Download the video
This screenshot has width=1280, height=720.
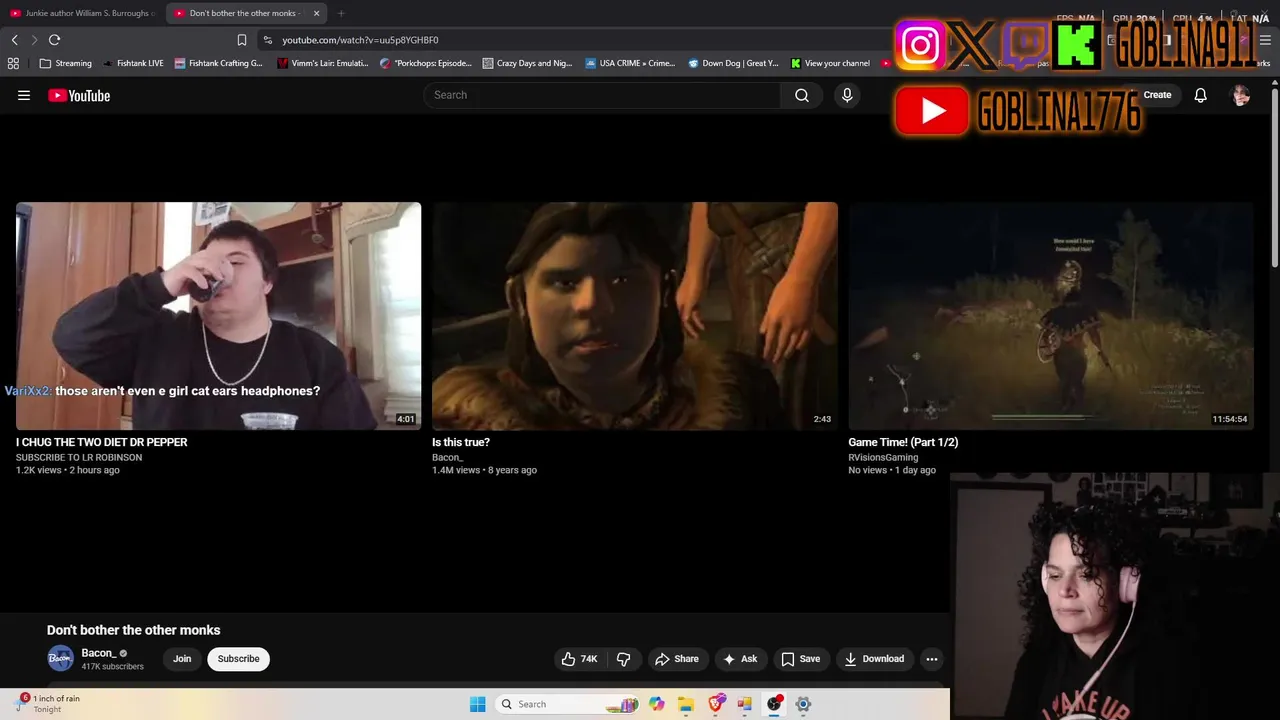[875, 659]
